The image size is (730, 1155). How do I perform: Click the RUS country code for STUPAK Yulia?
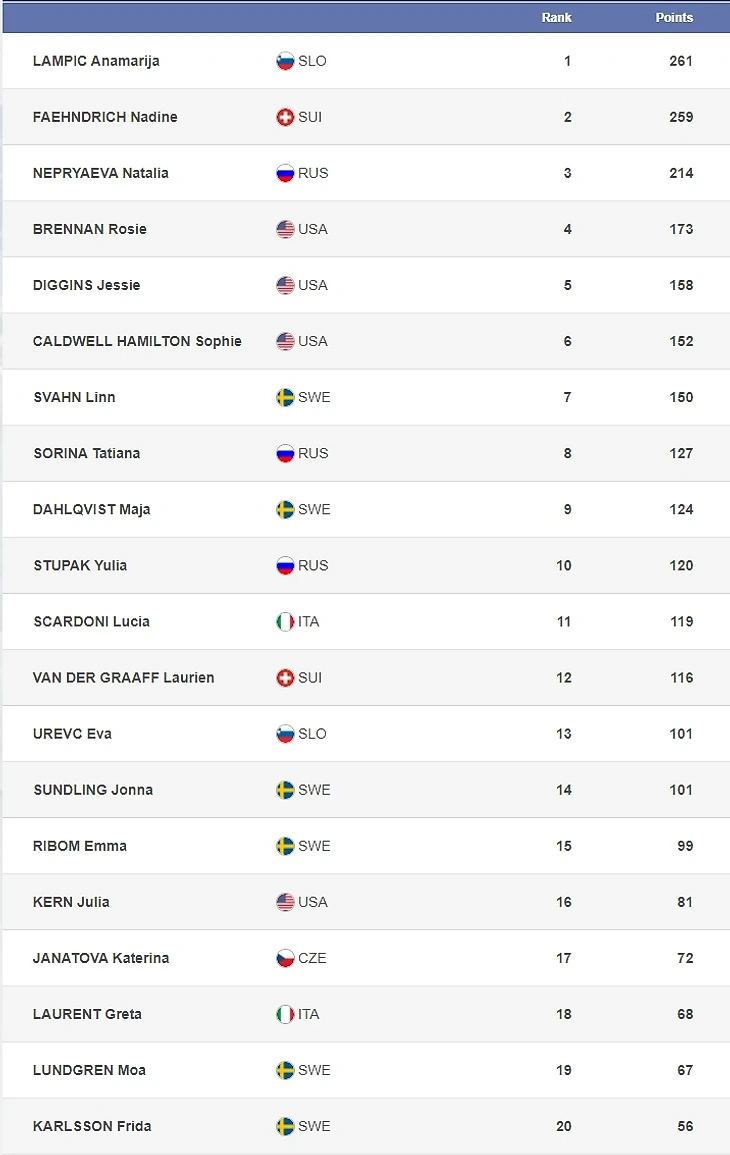313,565
